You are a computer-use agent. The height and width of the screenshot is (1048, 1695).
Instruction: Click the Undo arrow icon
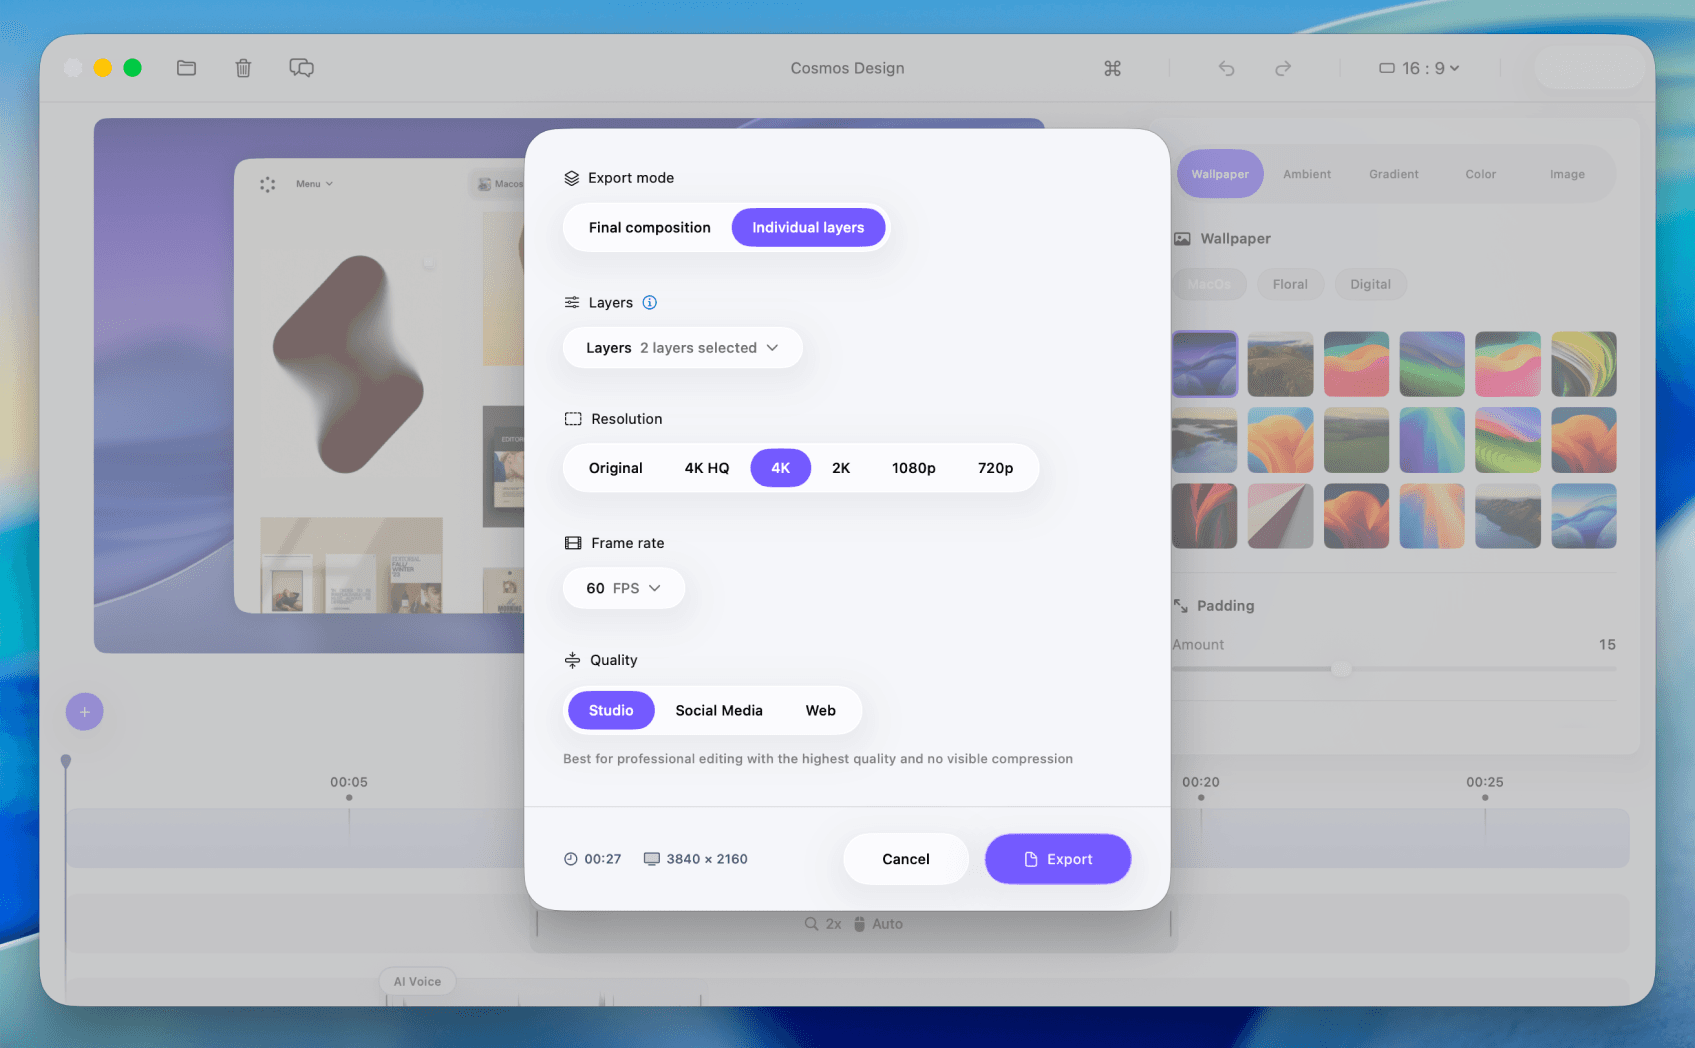point(1226,68)
